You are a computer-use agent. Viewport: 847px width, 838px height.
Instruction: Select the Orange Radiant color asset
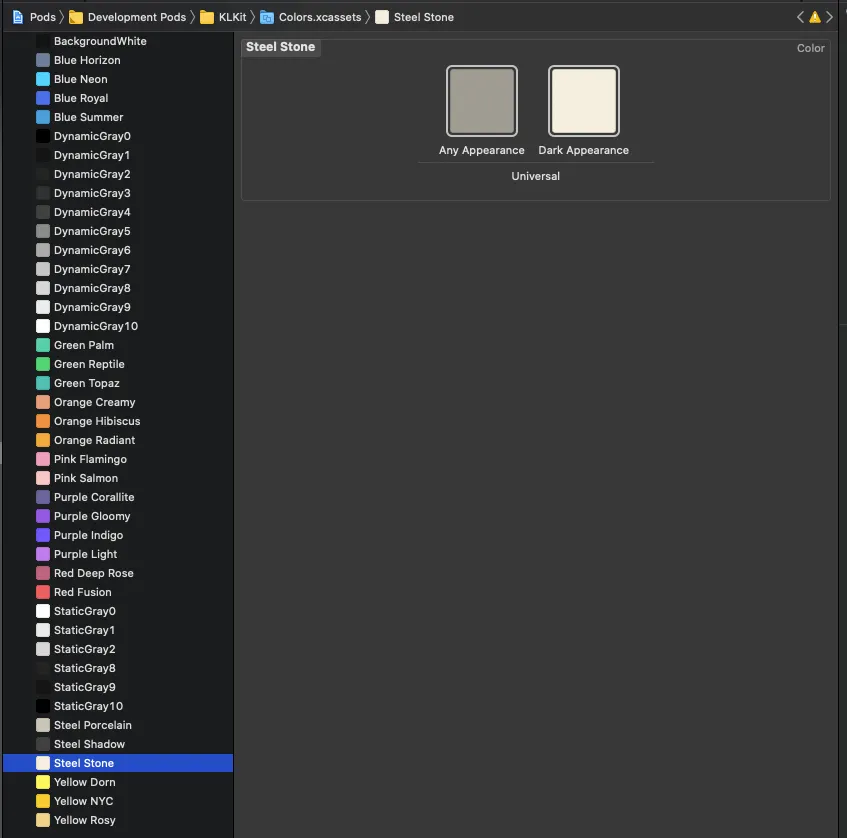coord(118,440)
